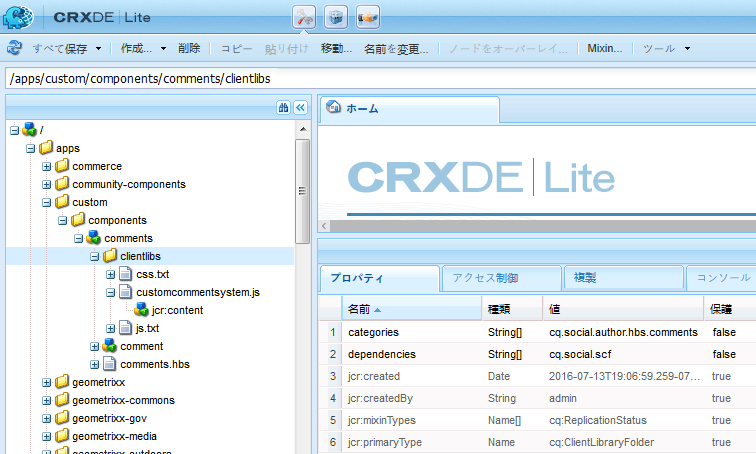Open the すべて保存 dropdown arrow

(98, 48)
